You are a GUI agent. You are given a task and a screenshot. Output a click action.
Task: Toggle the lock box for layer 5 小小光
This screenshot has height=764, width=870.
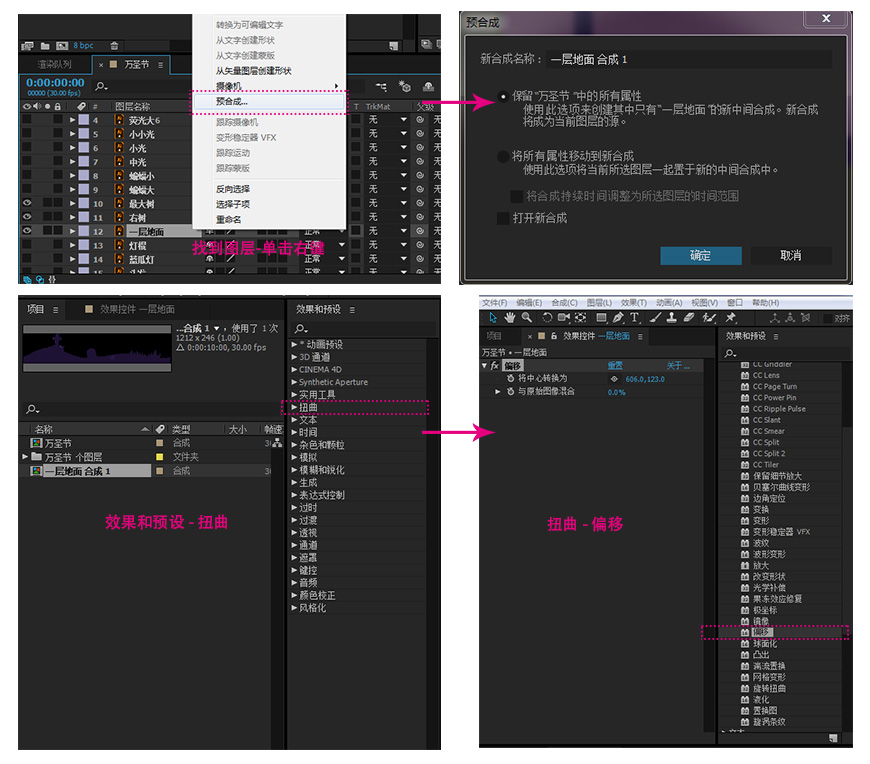pos(58,134)
